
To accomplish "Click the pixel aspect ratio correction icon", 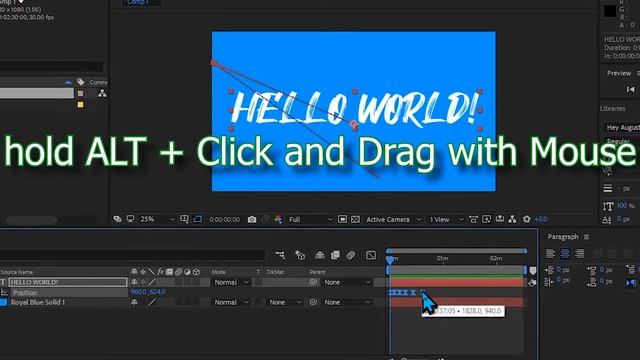I will [x=473, y=219].
